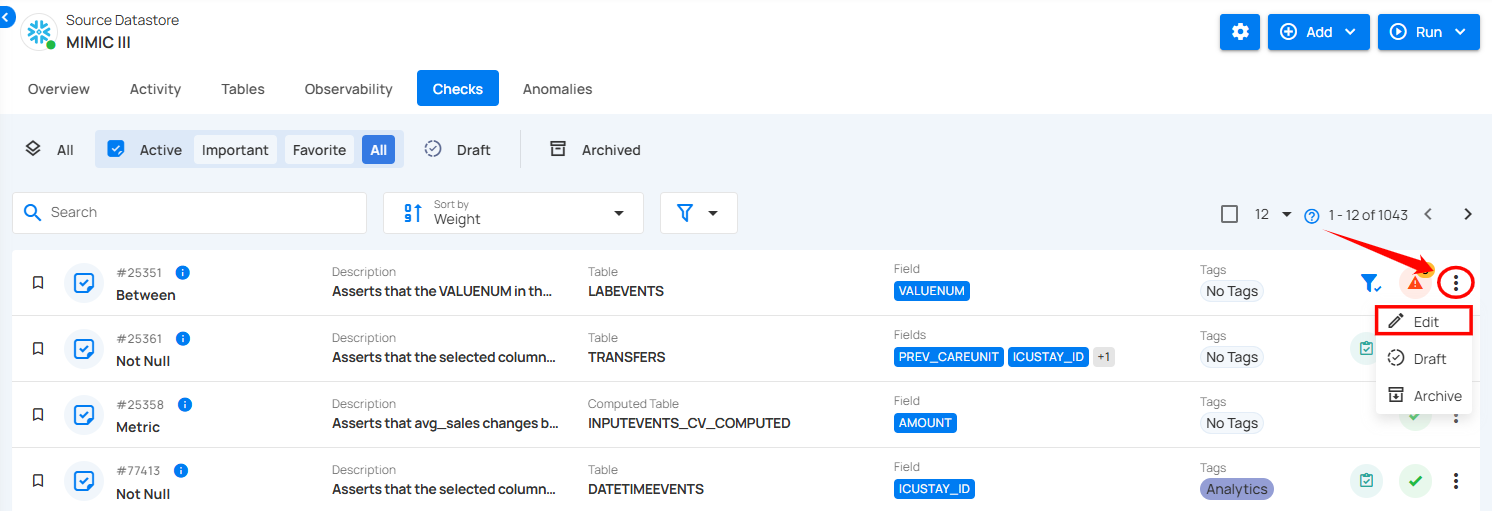The image size is (1492, 511).
Task: Go to next page of checks
Action: pos(1468,214)
